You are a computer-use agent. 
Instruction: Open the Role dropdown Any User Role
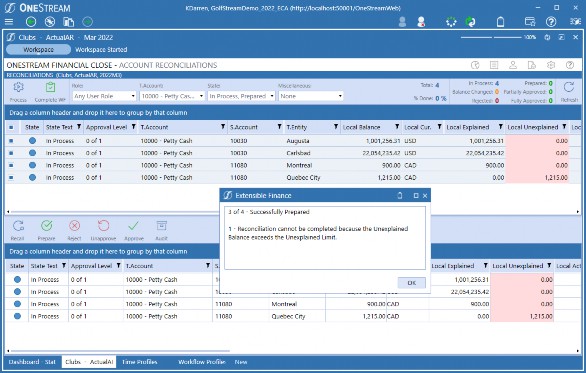104,96
